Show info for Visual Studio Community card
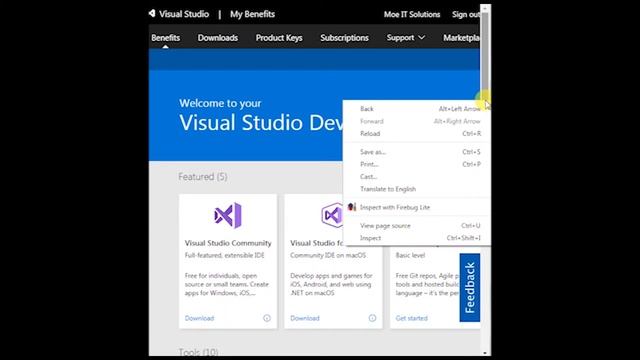This screenshot has height=360, width=640. click(x=267, y=318)
